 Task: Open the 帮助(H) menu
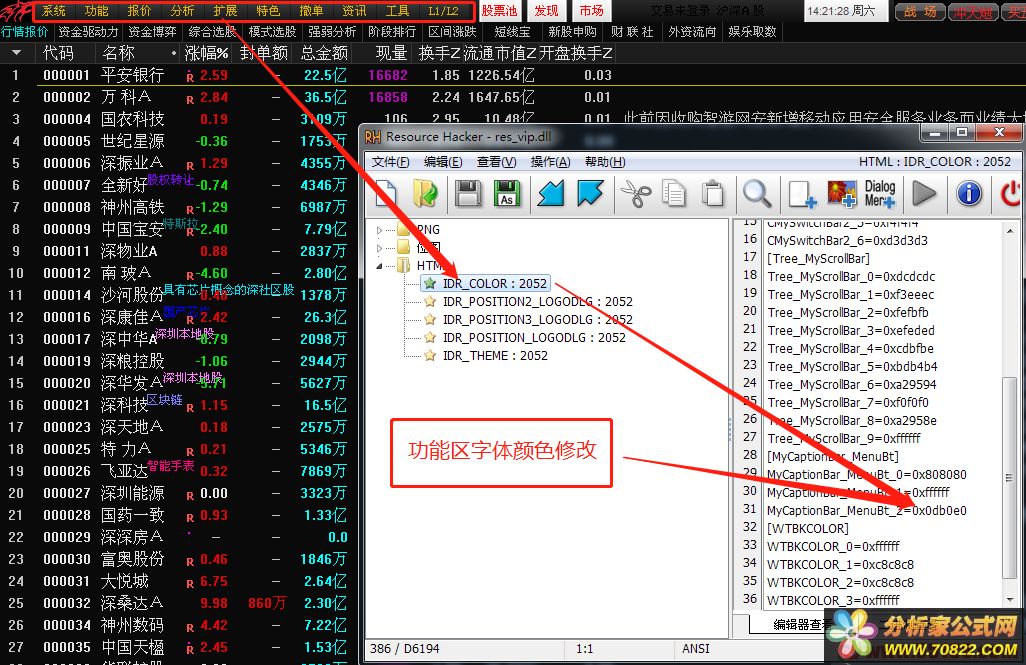click(605, 162)
